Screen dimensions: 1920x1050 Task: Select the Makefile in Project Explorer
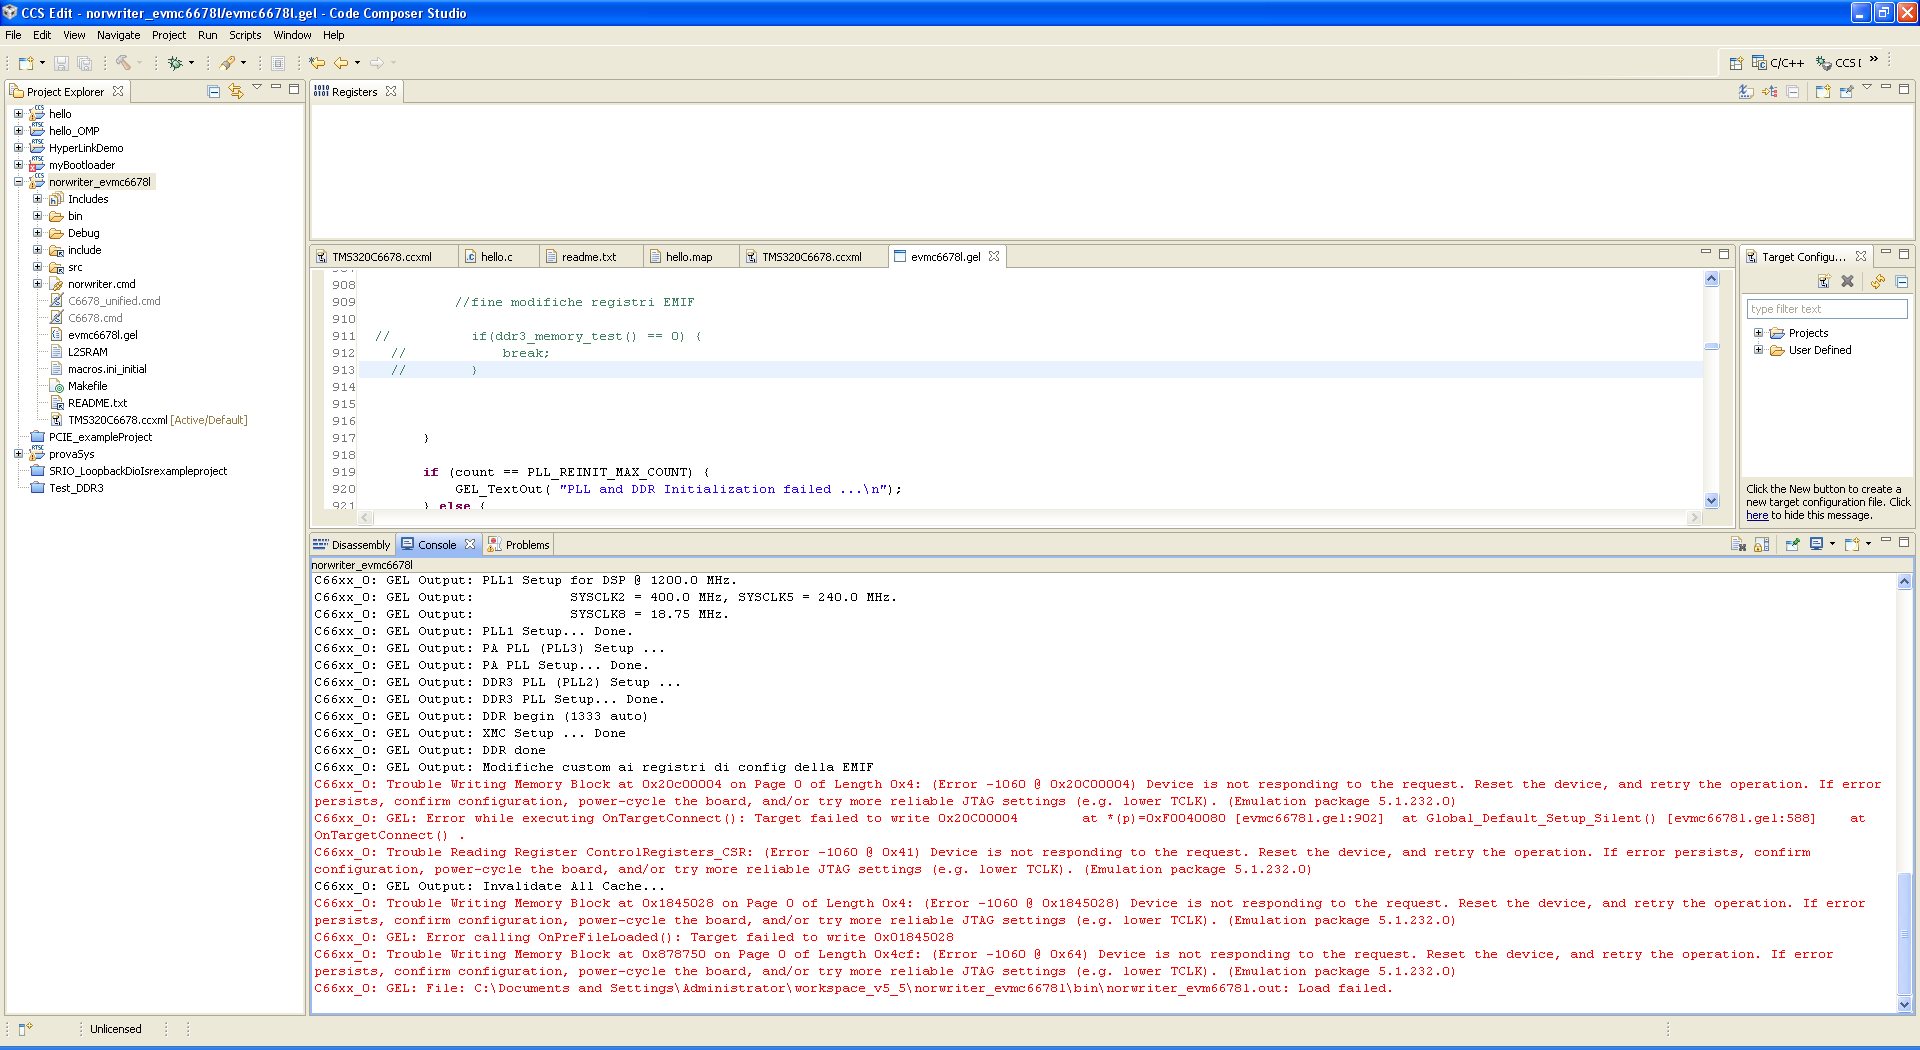tap(87, 386)
